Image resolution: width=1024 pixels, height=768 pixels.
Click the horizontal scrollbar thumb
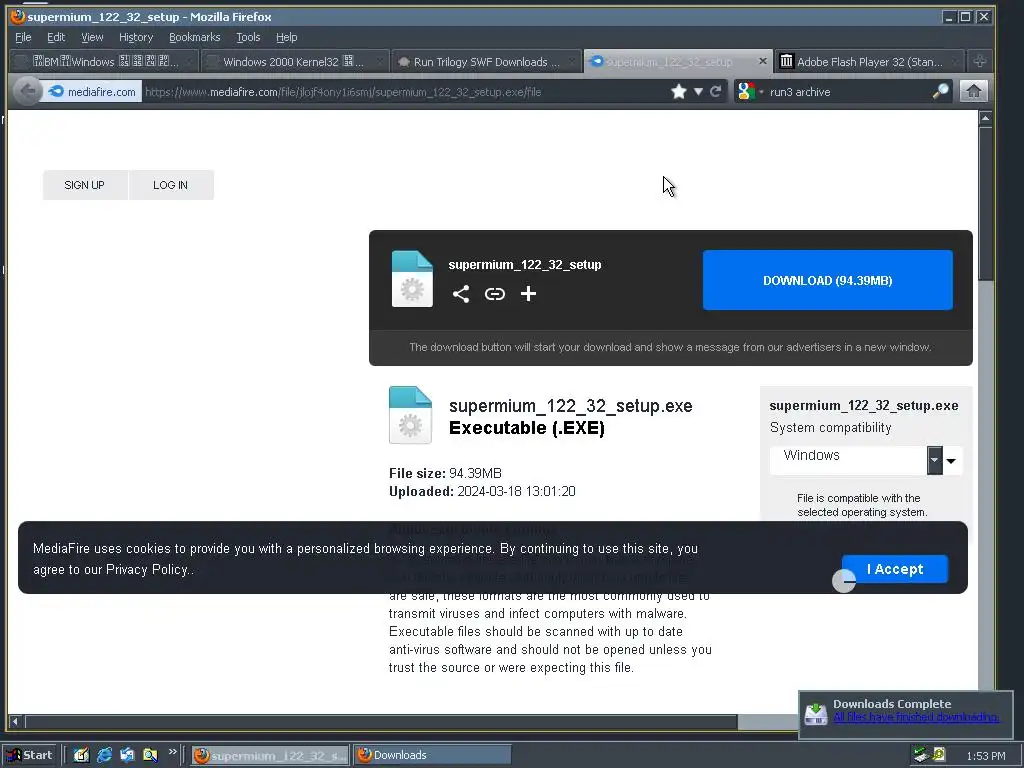381,722
